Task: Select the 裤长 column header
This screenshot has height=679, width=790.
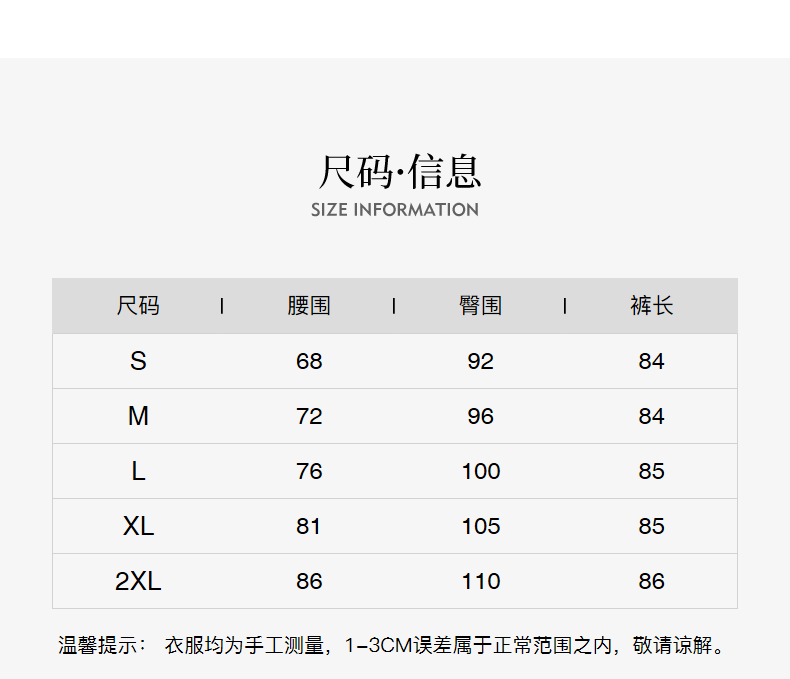Action: (x=651, y=306)
